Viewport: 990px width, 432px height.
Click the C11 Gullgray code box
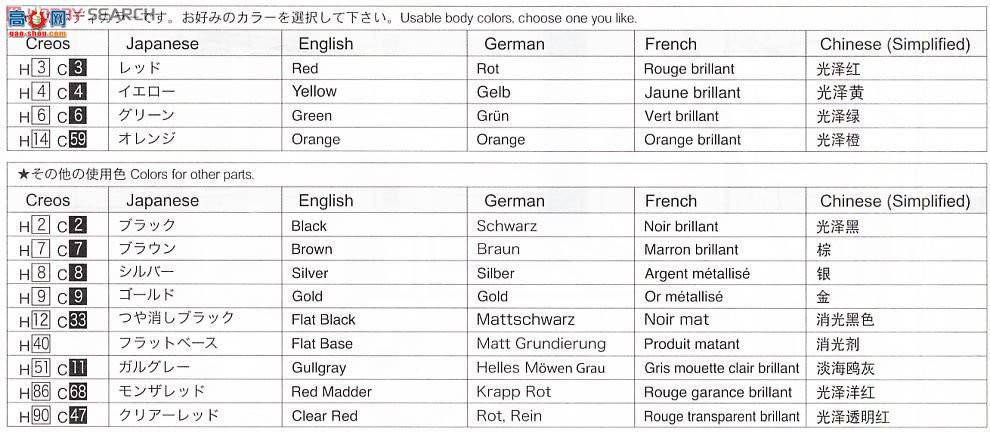pyautogui.click(x=77, y=368)
